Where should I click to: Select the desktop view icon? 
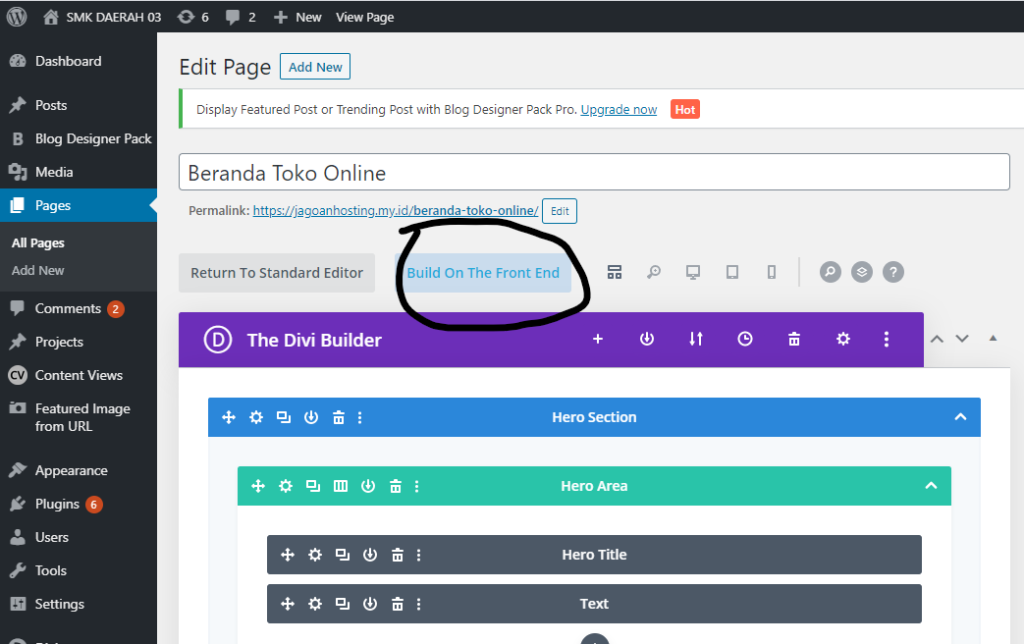click(692, 272)
